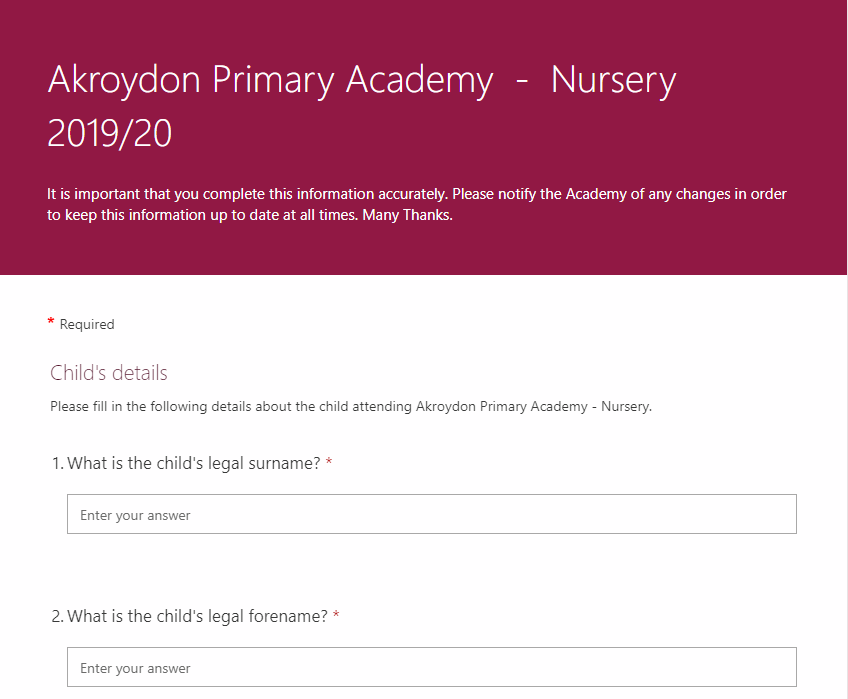Click the Child's details section heading
The image size is (848, 699).
pyautogui.click(x=109, y=373)
